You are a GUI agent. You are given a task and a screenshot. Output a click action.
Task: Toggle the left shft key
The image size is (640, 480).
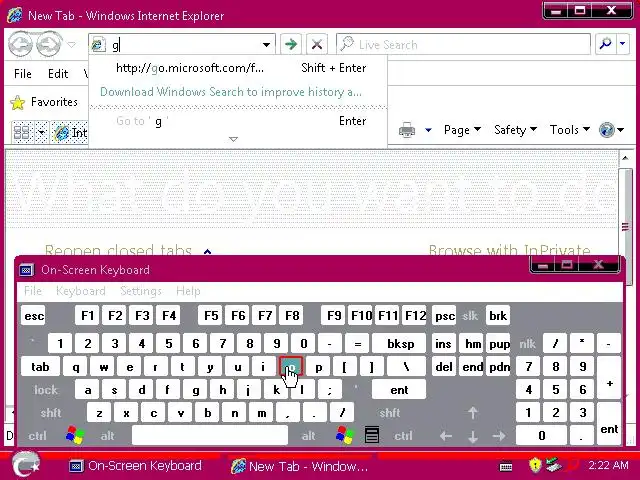(51, 413)
